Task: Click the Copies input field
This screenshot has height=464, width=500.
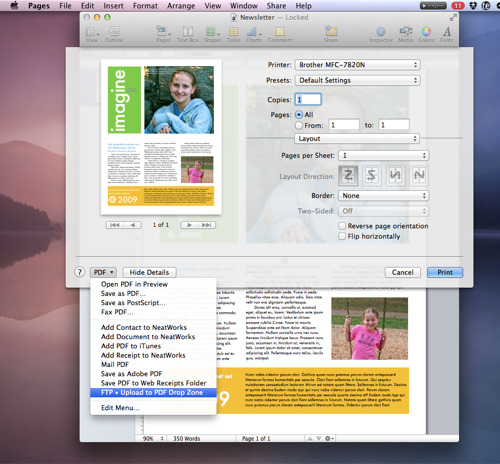Action: (308, 99)
